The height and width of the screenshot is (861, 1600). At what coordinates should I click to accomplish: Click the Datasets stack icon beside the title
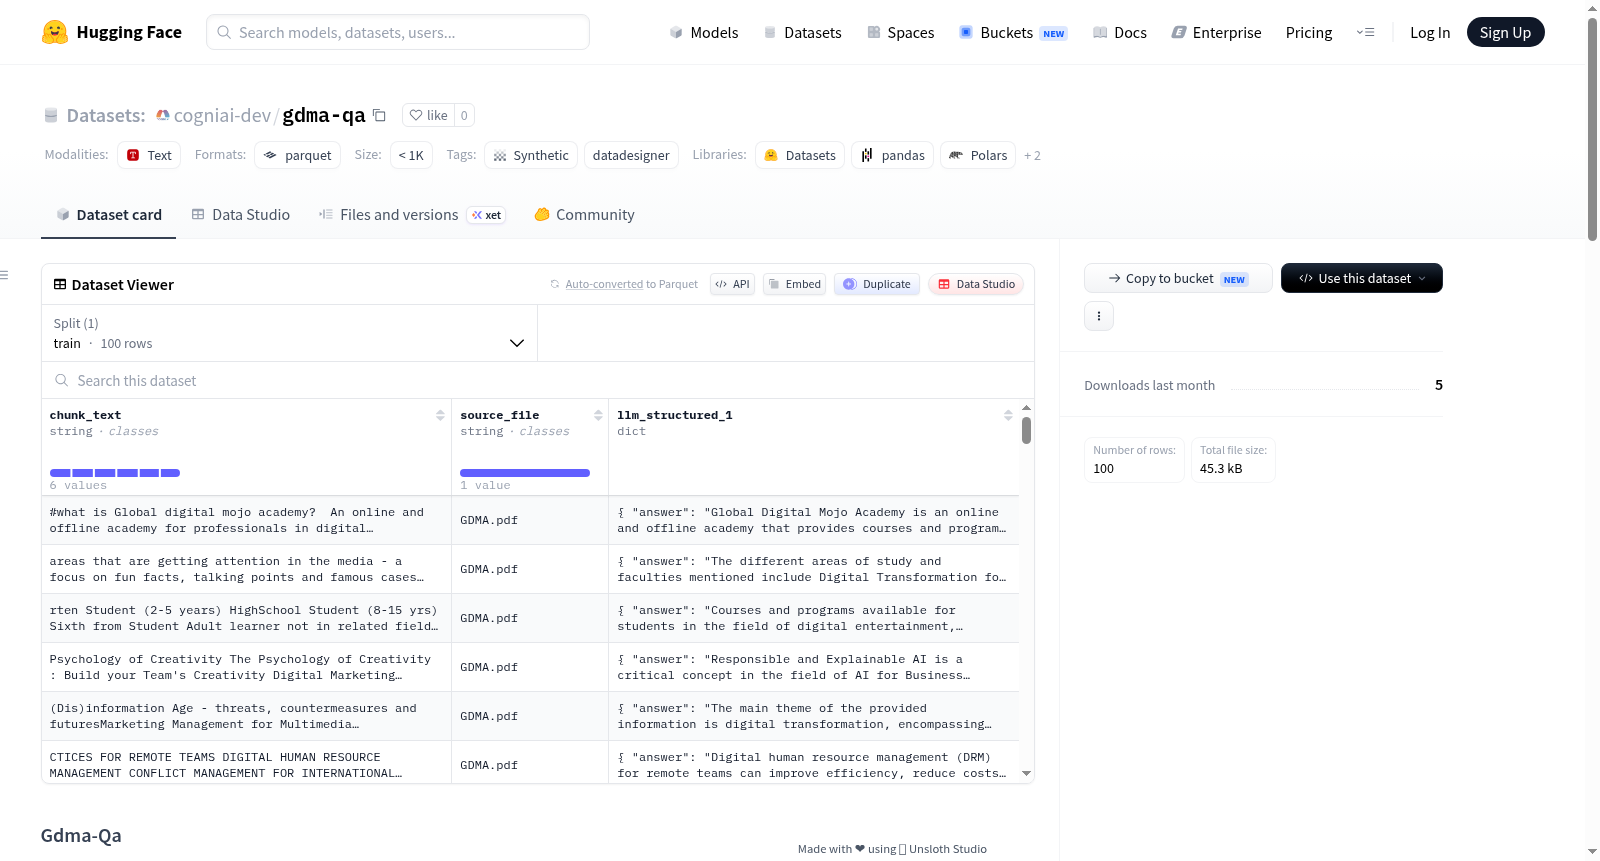51,116
